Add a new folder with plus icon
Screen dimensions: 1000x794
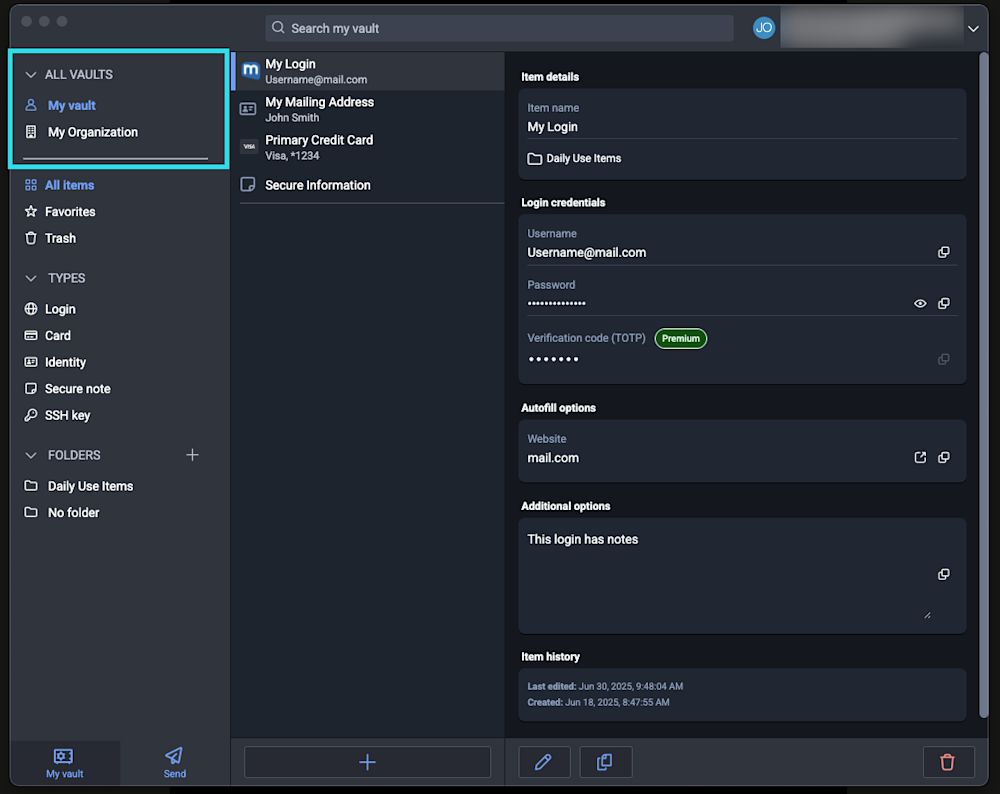pos(192,455)
